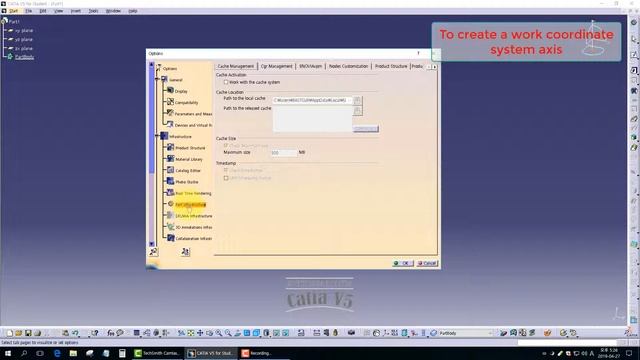Click the Maximum size input field
Screen dimensions: 640x360
tap(284, 153)
